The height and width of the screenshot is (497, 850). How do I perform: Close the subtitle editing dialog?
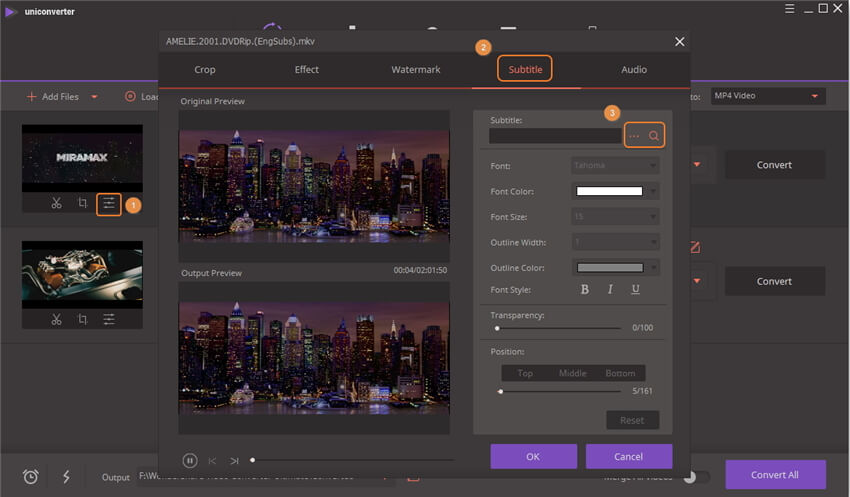(679, 42)
